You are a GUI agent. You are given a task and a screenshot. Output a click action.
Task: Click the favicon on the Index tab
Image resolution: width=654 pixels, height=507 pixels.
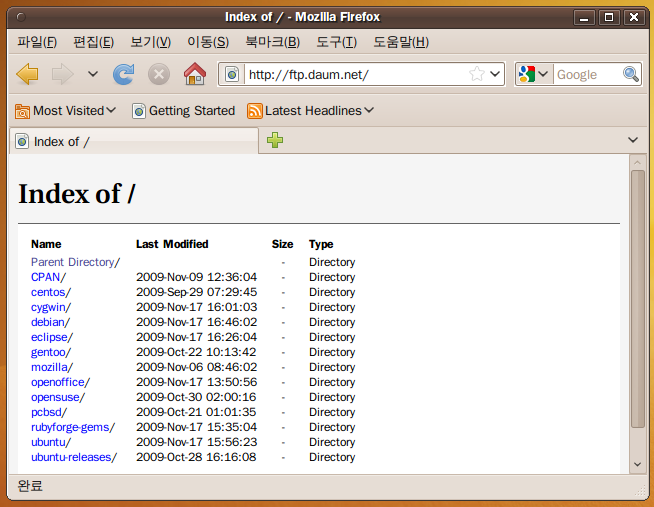point(22,142)
